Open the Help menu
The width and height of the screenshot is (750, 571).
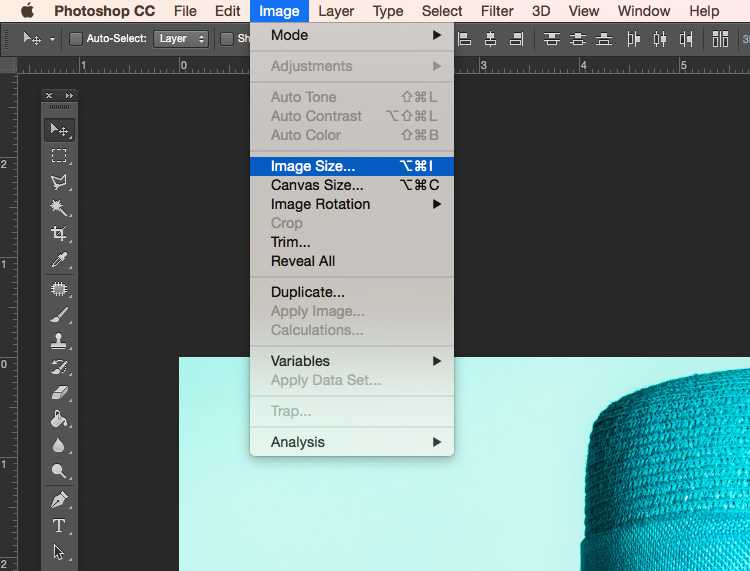point(704,11)
